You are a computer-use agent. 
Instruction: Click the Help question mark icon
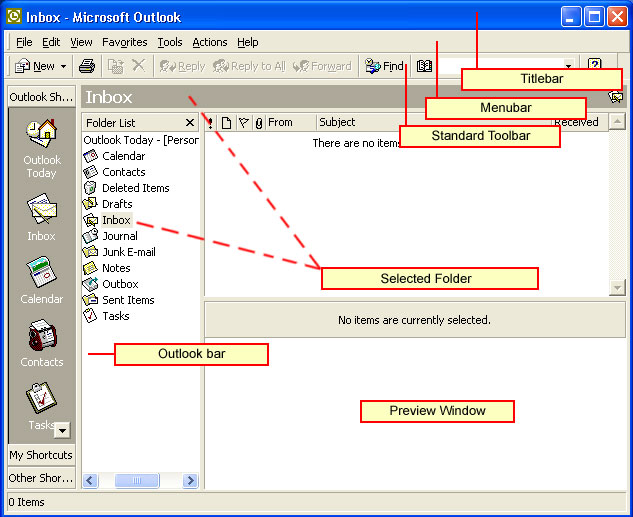[595, 65]
